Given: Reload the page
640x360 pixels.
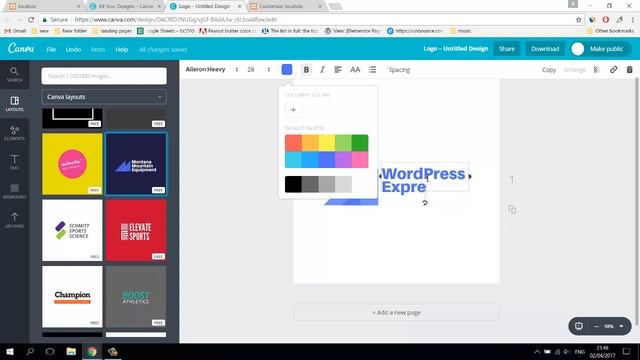Looking at the screenshot, I should 31,19.
